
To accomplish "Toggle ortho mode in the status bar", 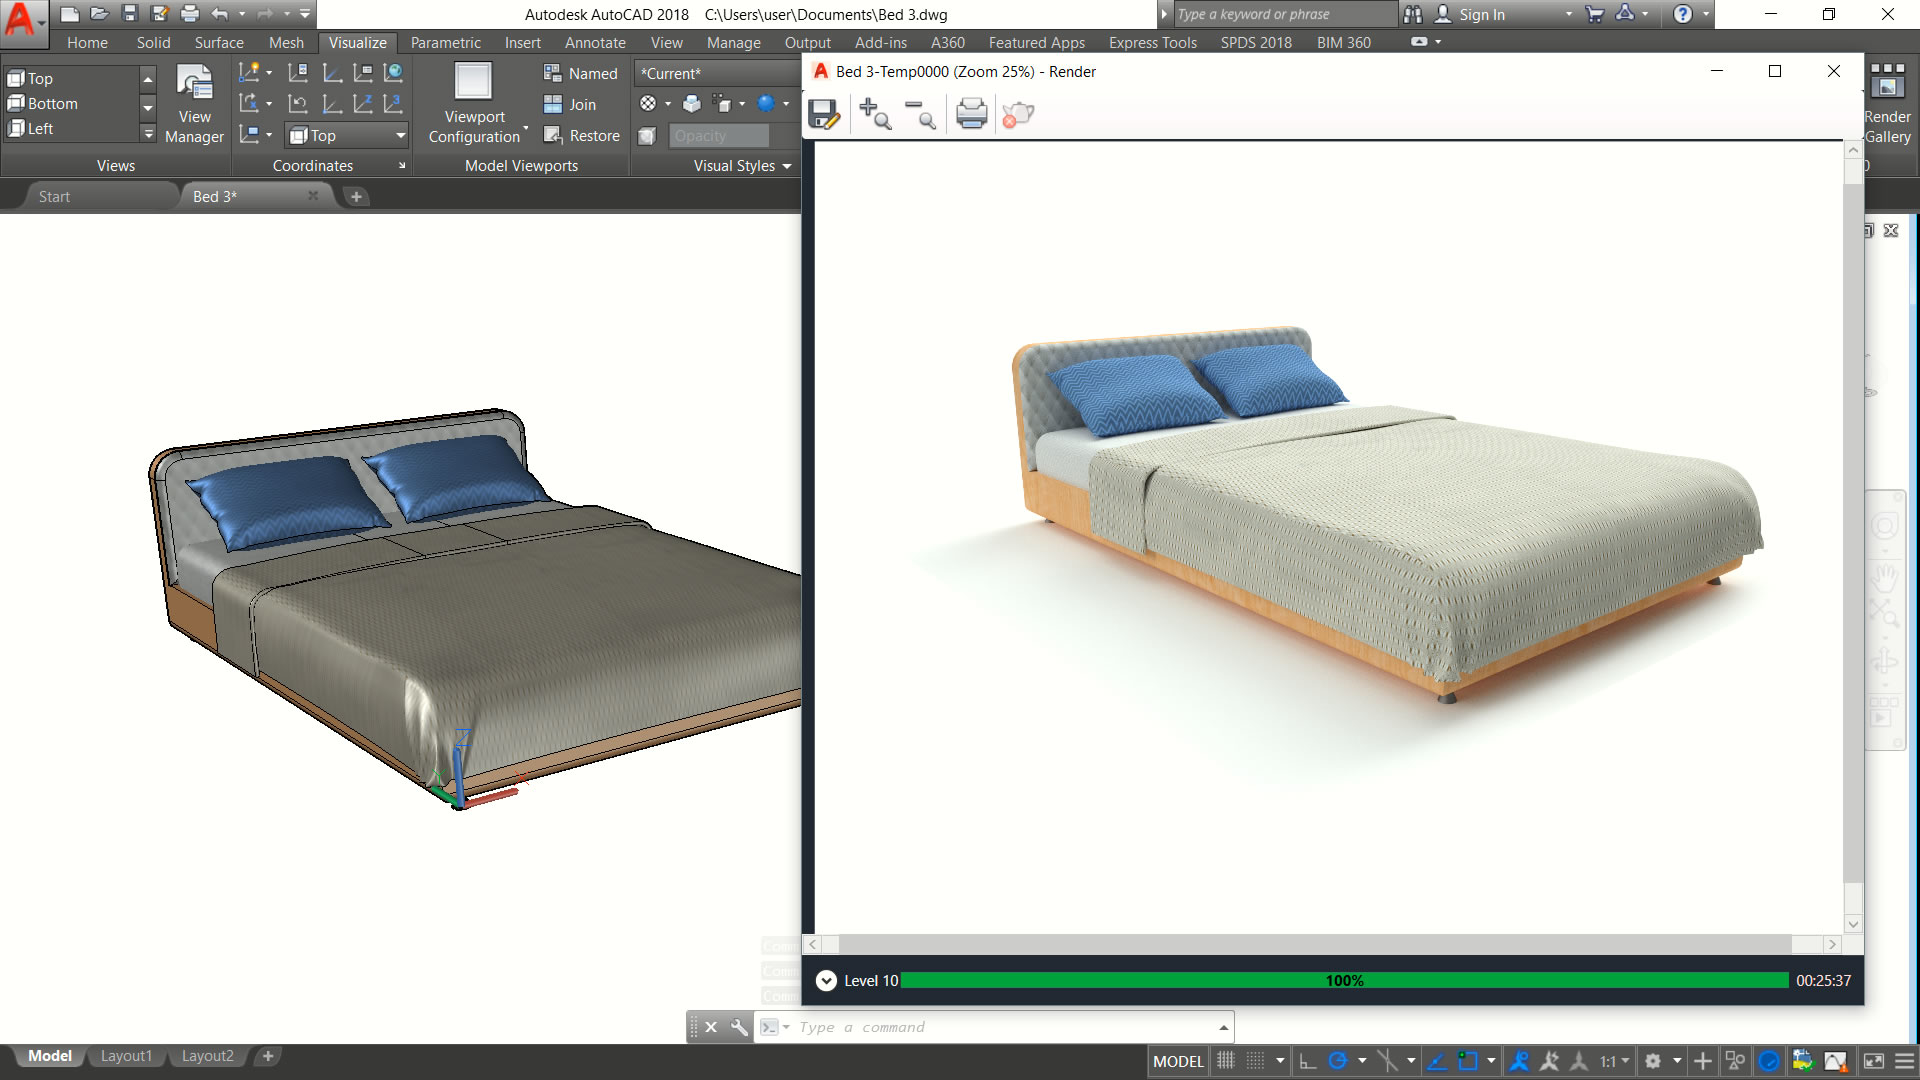I will [1307, 1061].
